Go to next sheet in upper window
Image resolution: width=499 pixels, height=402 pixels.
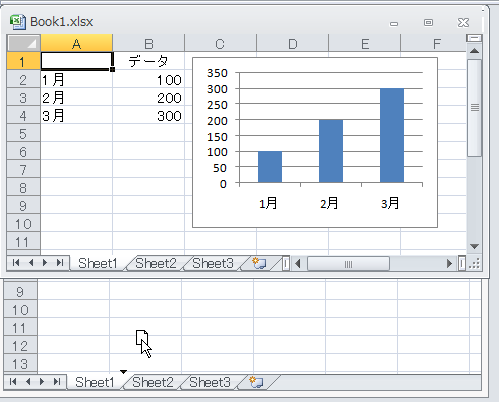point(45,263)
